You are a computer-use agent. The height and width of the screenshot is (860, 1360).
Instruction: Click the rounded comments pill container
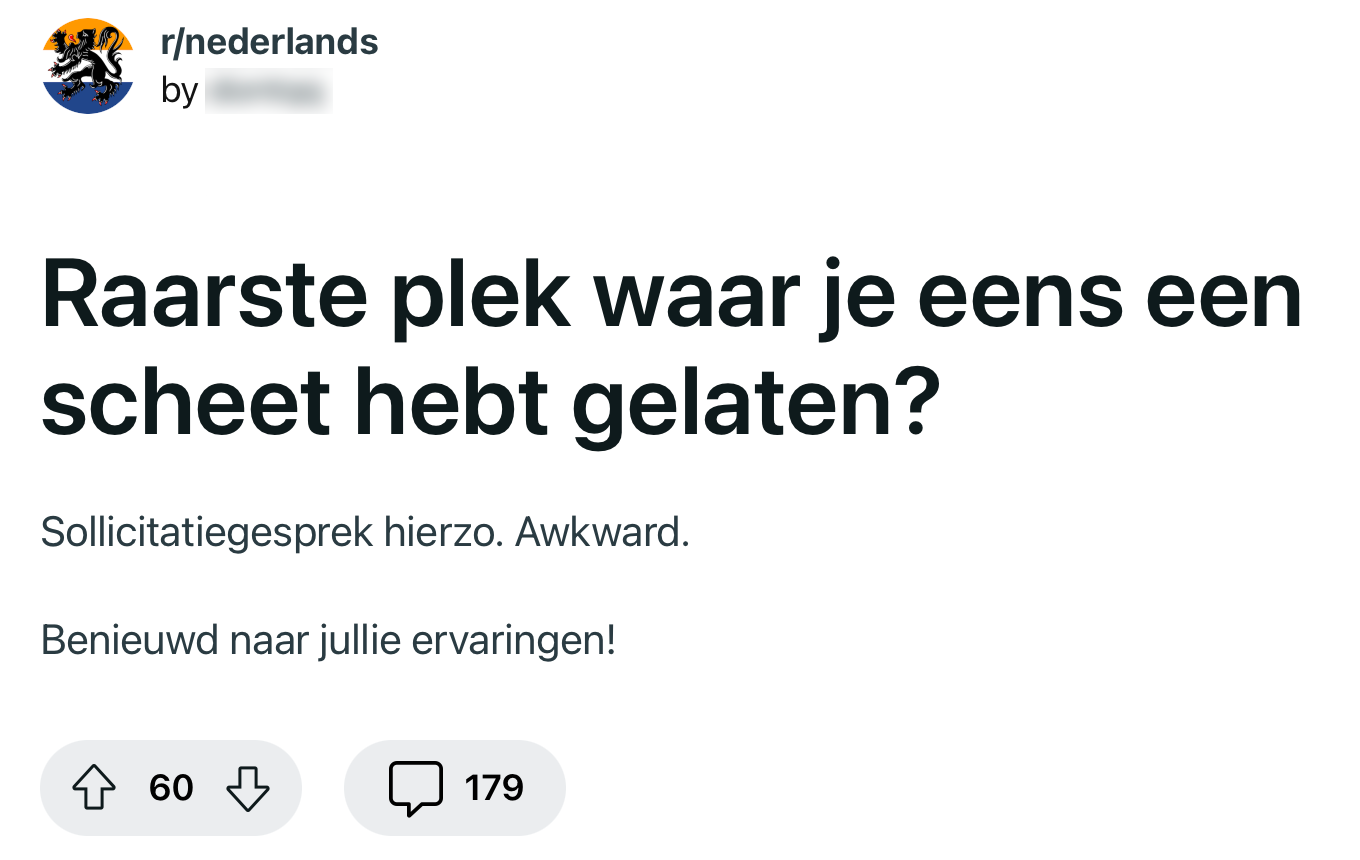pyautogui.click(x=455, y=788)
